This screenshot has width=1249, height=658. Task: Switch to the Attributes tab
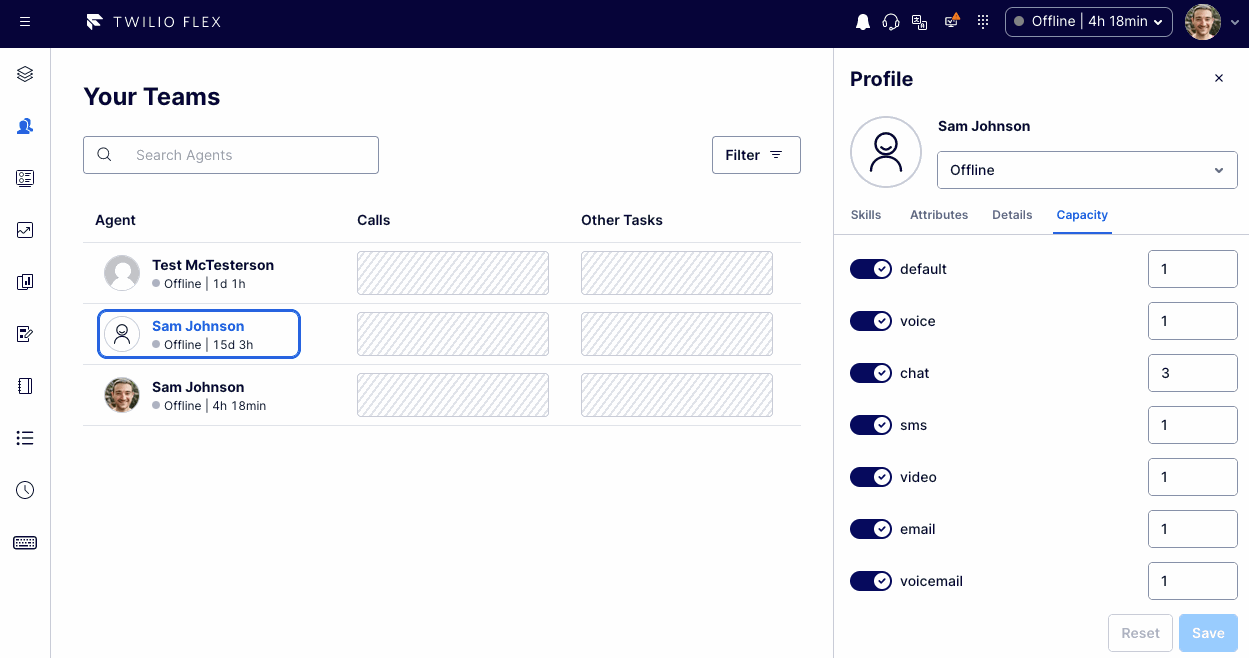[939, 215]
